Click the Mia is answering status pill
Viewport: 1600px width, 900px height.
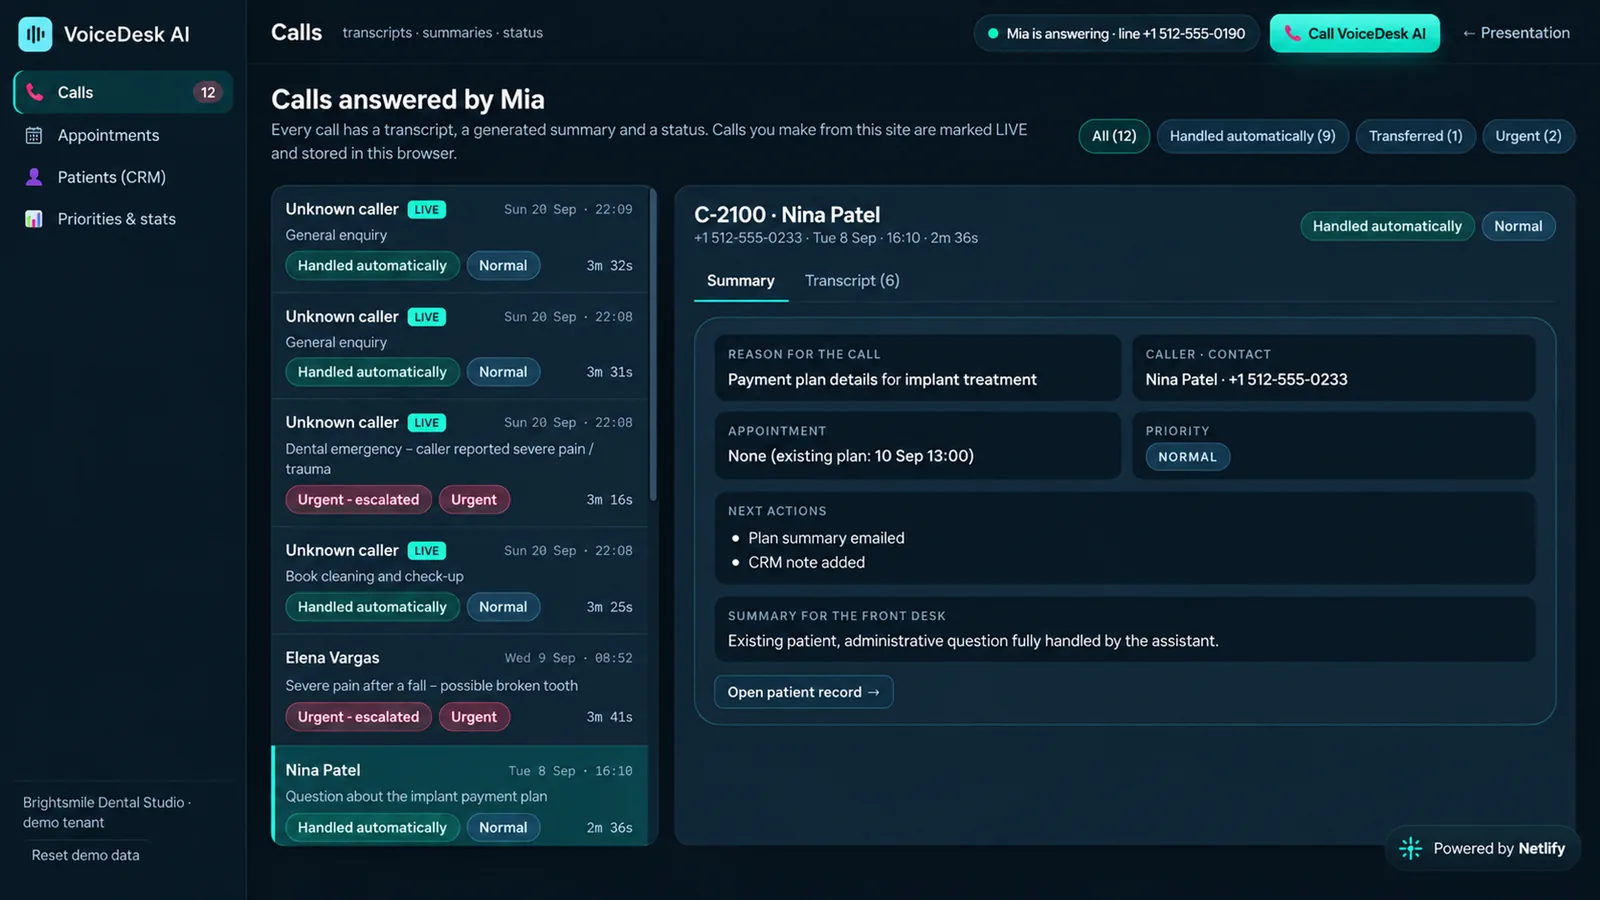1116,33
